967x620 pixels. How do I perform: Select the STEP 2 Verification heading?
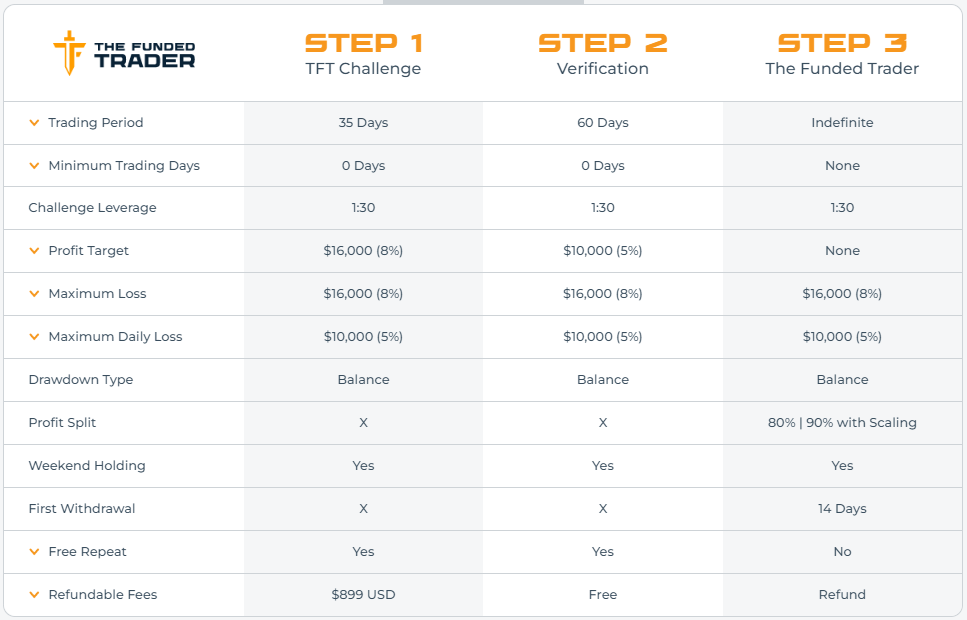pyautogui.click(x=603, y=54)
